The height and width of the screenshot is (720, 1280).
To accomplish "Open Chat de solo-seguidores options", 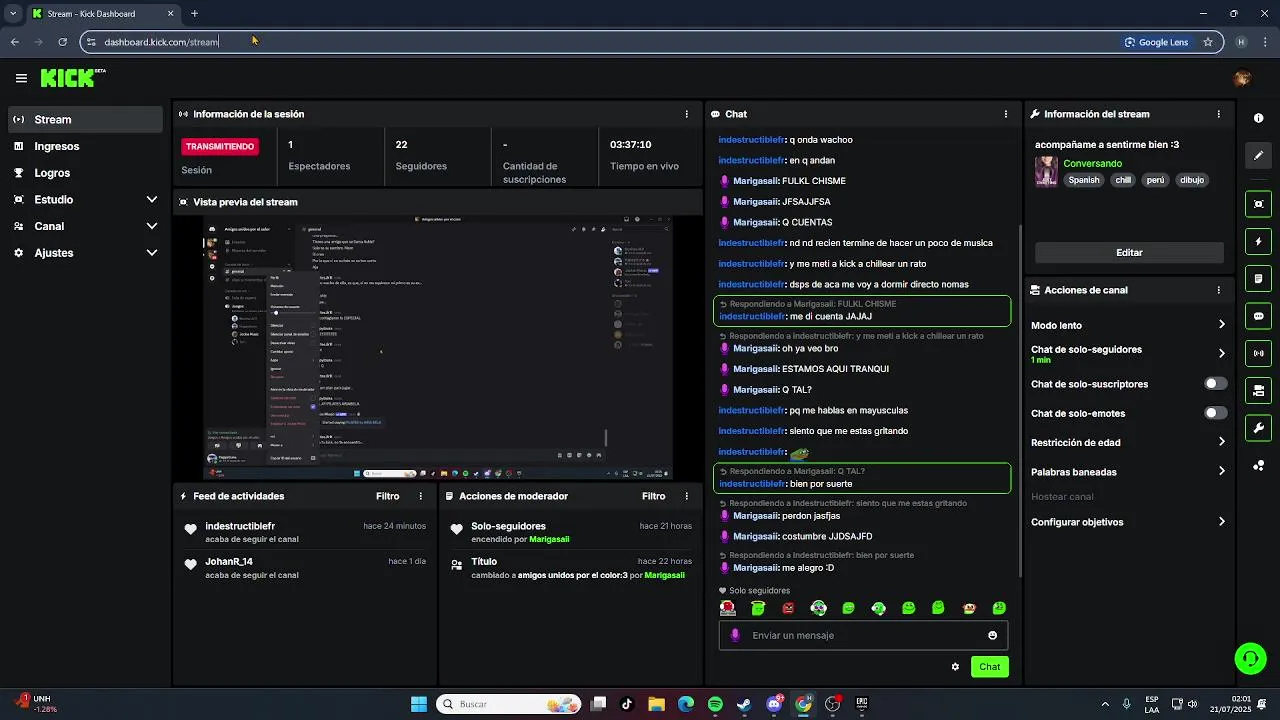I will [1129, 354].
